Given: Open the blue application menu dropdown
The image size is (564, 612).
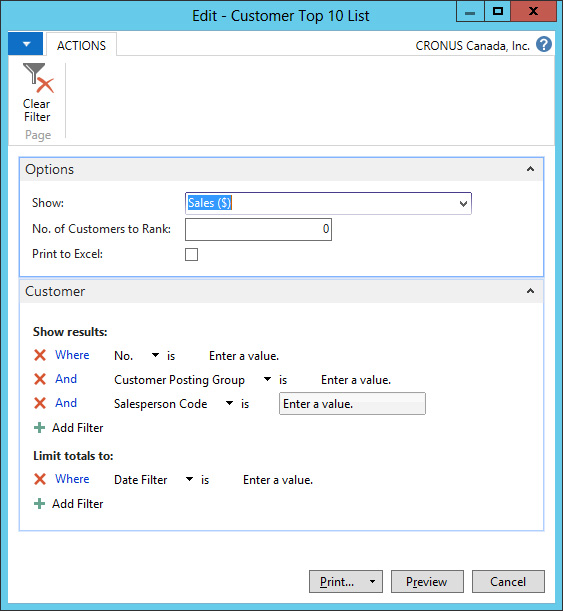Looking at the screenshot, I should [26, 44].
